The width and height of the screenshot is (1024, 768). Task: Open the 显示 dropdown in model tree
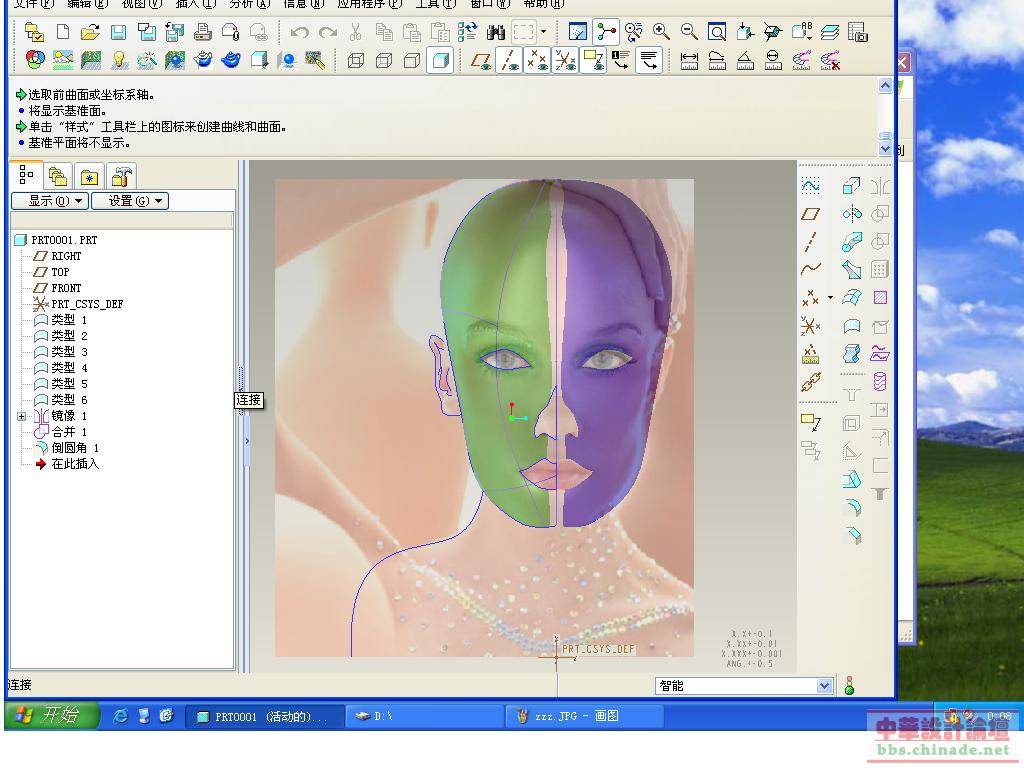49,201
